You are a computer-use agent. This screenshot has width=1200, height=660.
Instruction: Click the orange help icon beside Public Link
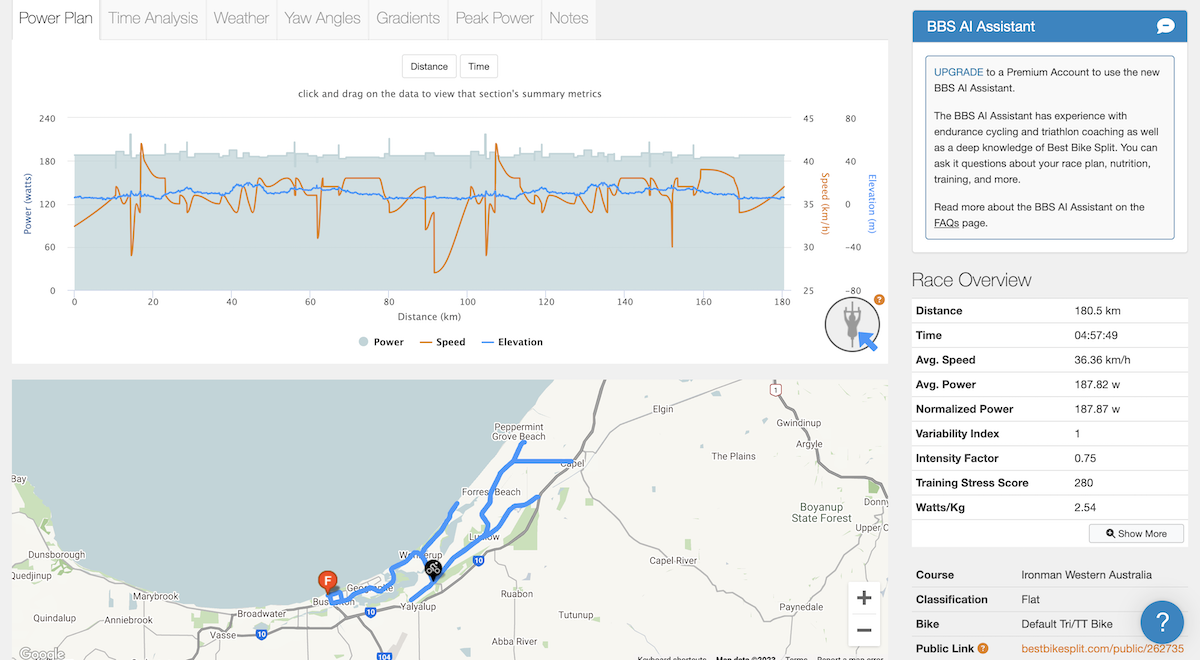pyautogui.click(x=983, y=649)
